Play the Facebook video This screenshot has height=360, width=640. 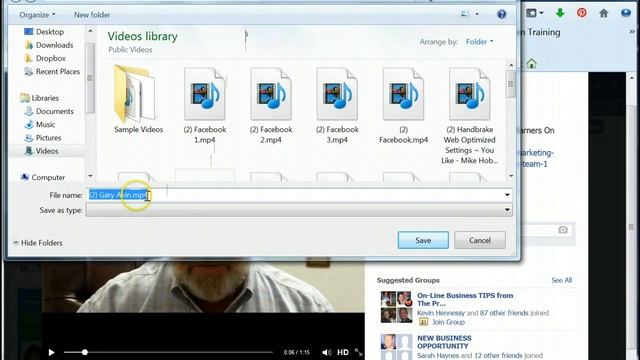51,352
